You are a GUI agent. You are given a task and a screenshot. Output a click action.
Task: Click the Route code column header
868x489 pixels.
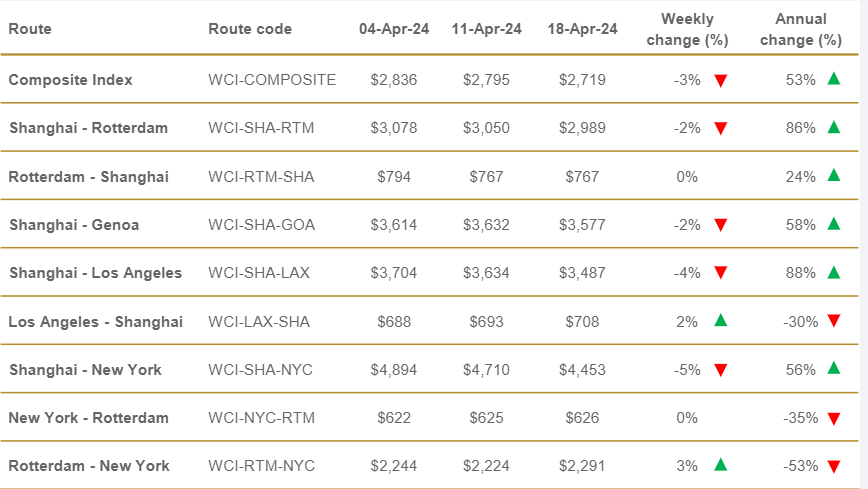(x=250, y=29)
